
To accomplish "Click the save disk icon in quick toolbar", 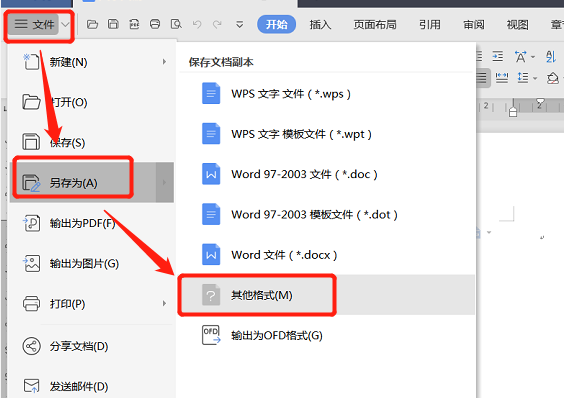I will 113,24.
